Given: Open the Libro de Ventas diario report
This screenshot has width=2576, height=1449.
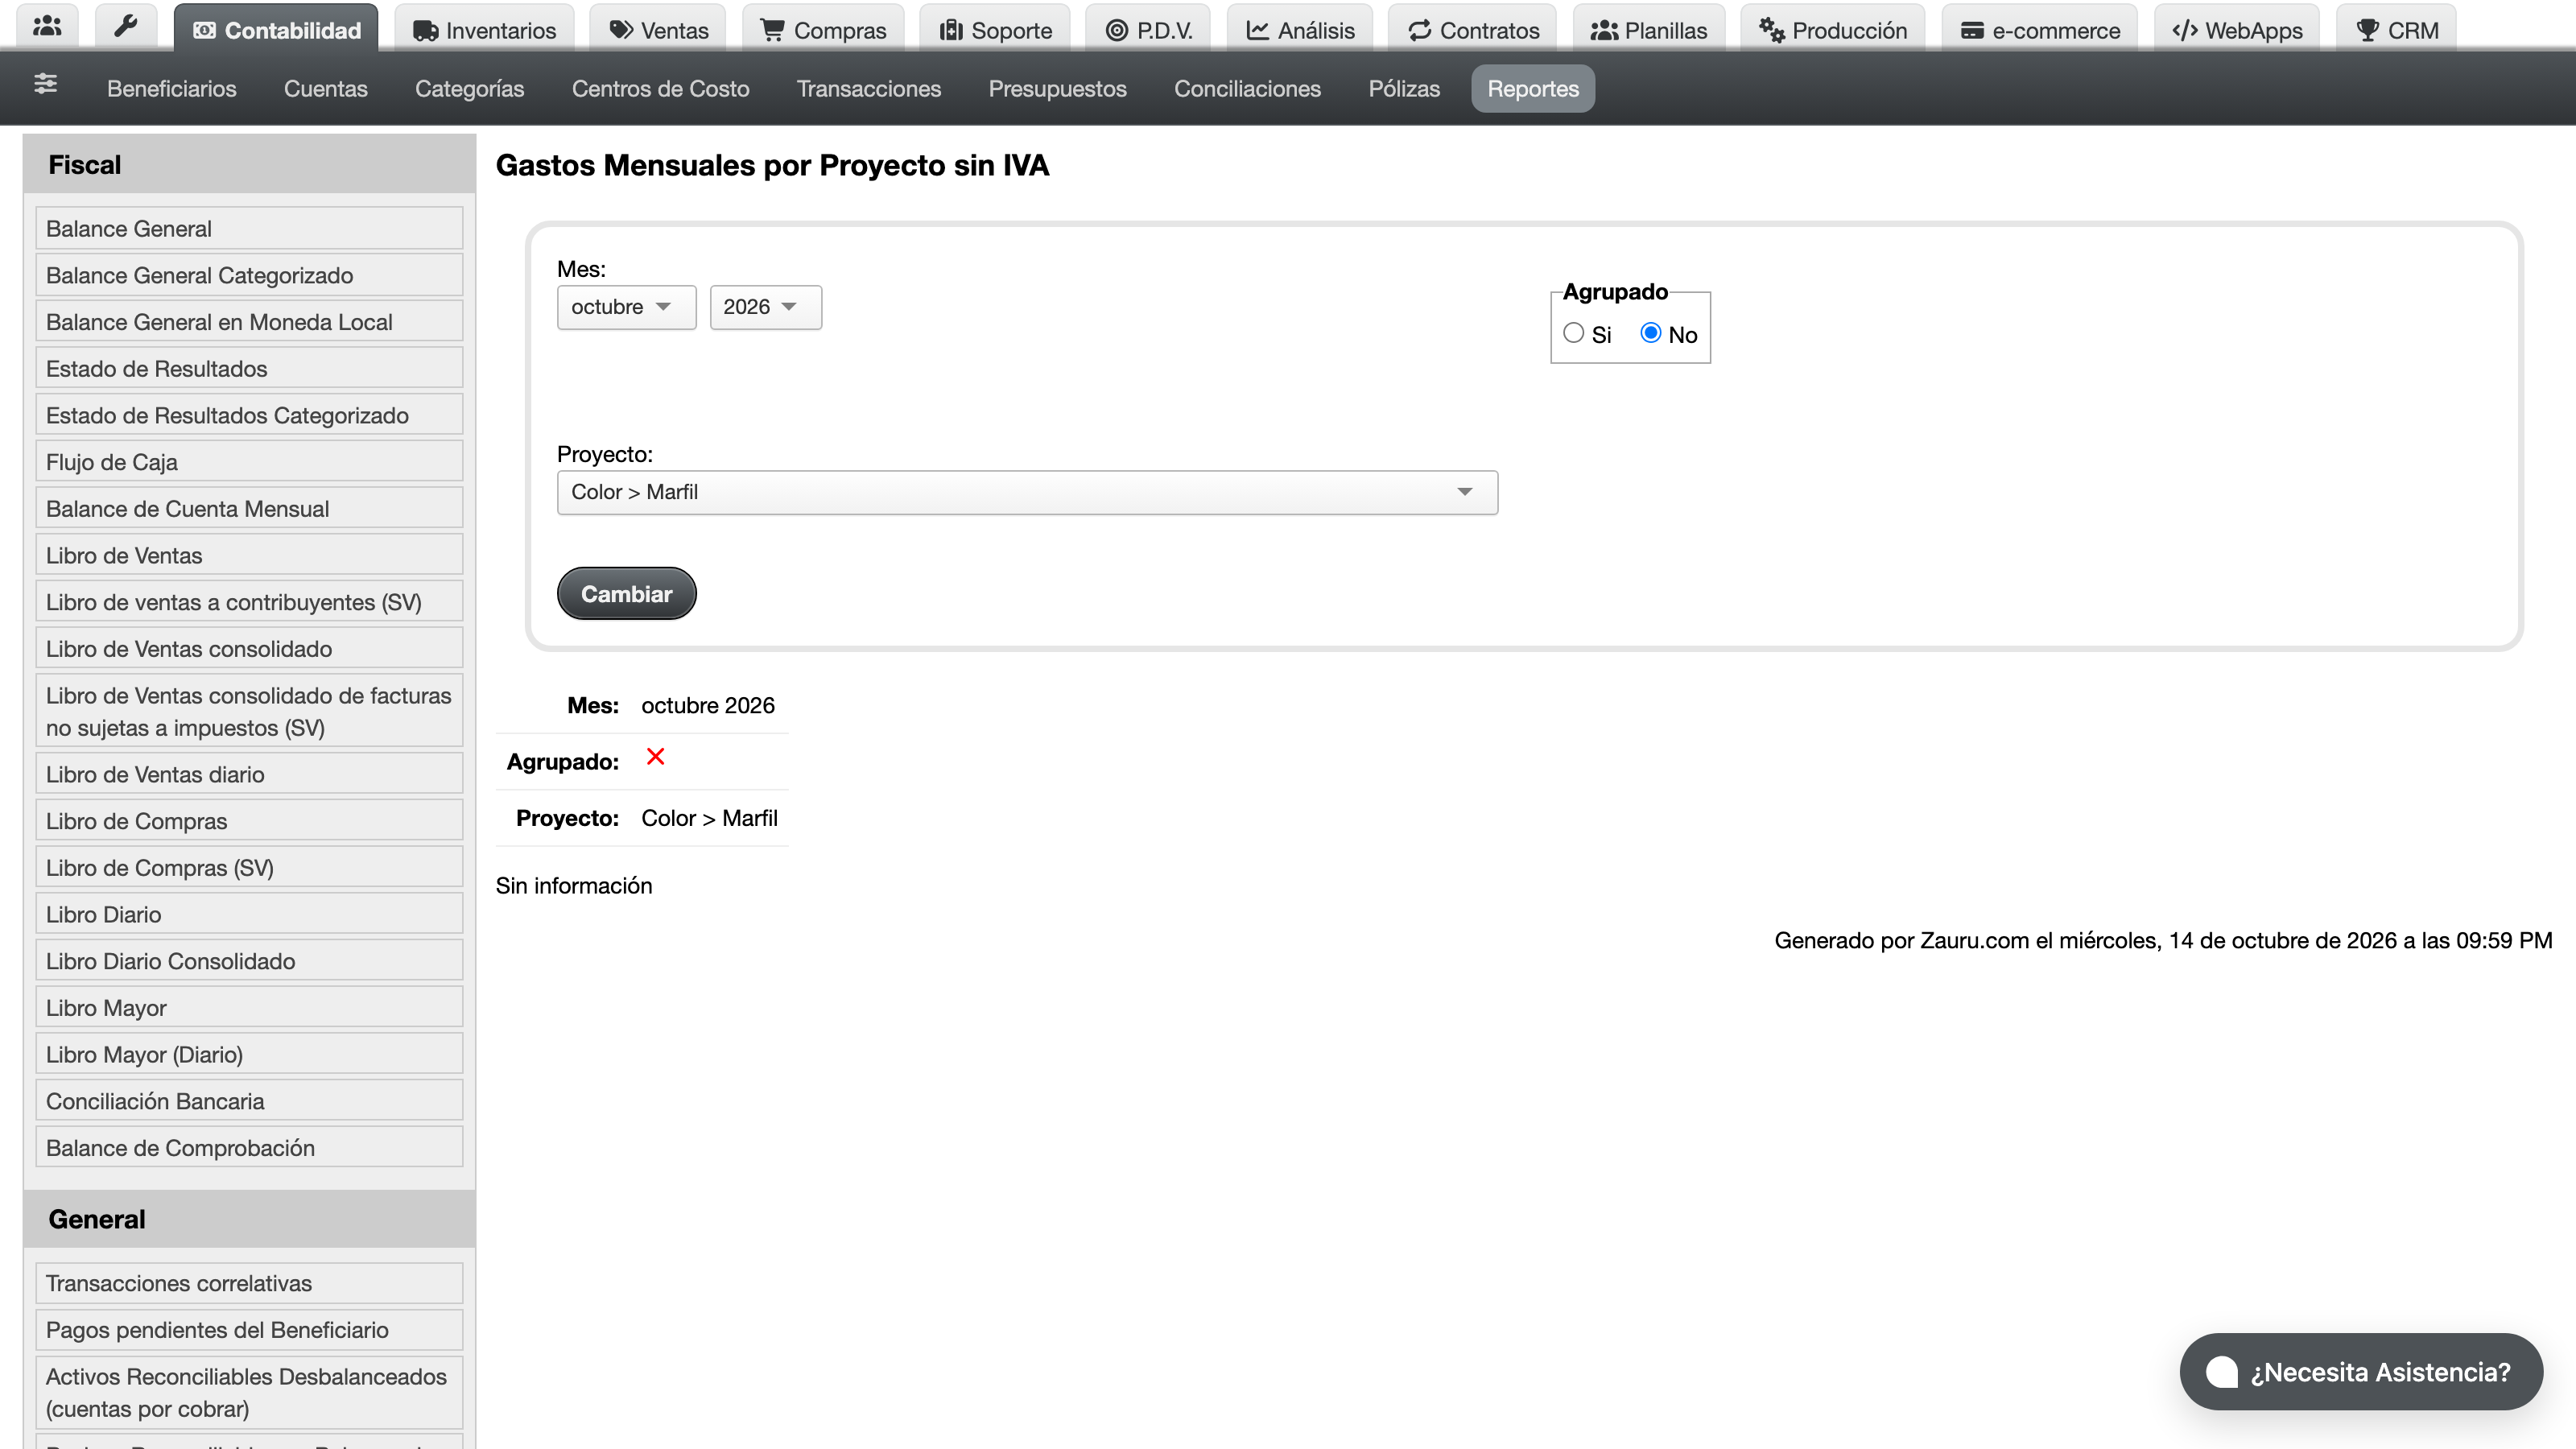Looking at the screenshot, I should click(x=249, y=774).
